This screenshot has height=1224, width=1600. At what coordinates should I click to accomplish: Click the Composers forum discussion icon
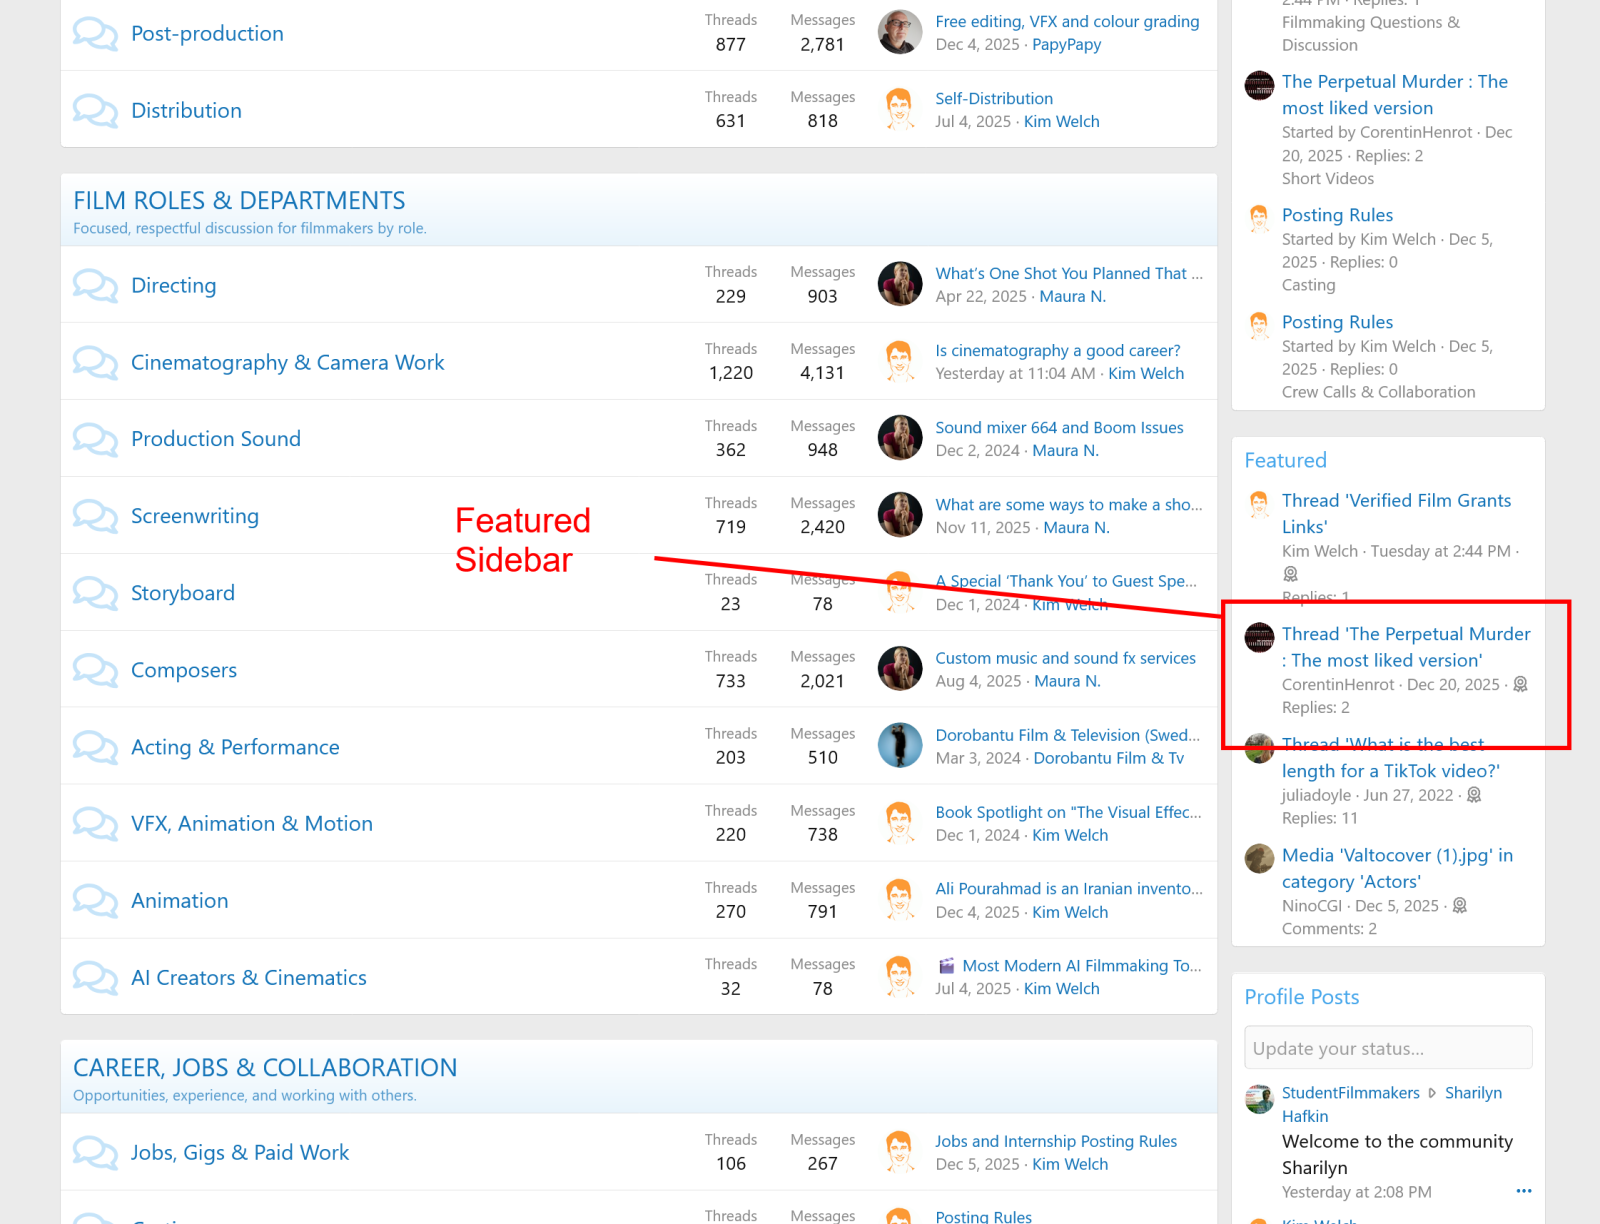tap(95, 669)
